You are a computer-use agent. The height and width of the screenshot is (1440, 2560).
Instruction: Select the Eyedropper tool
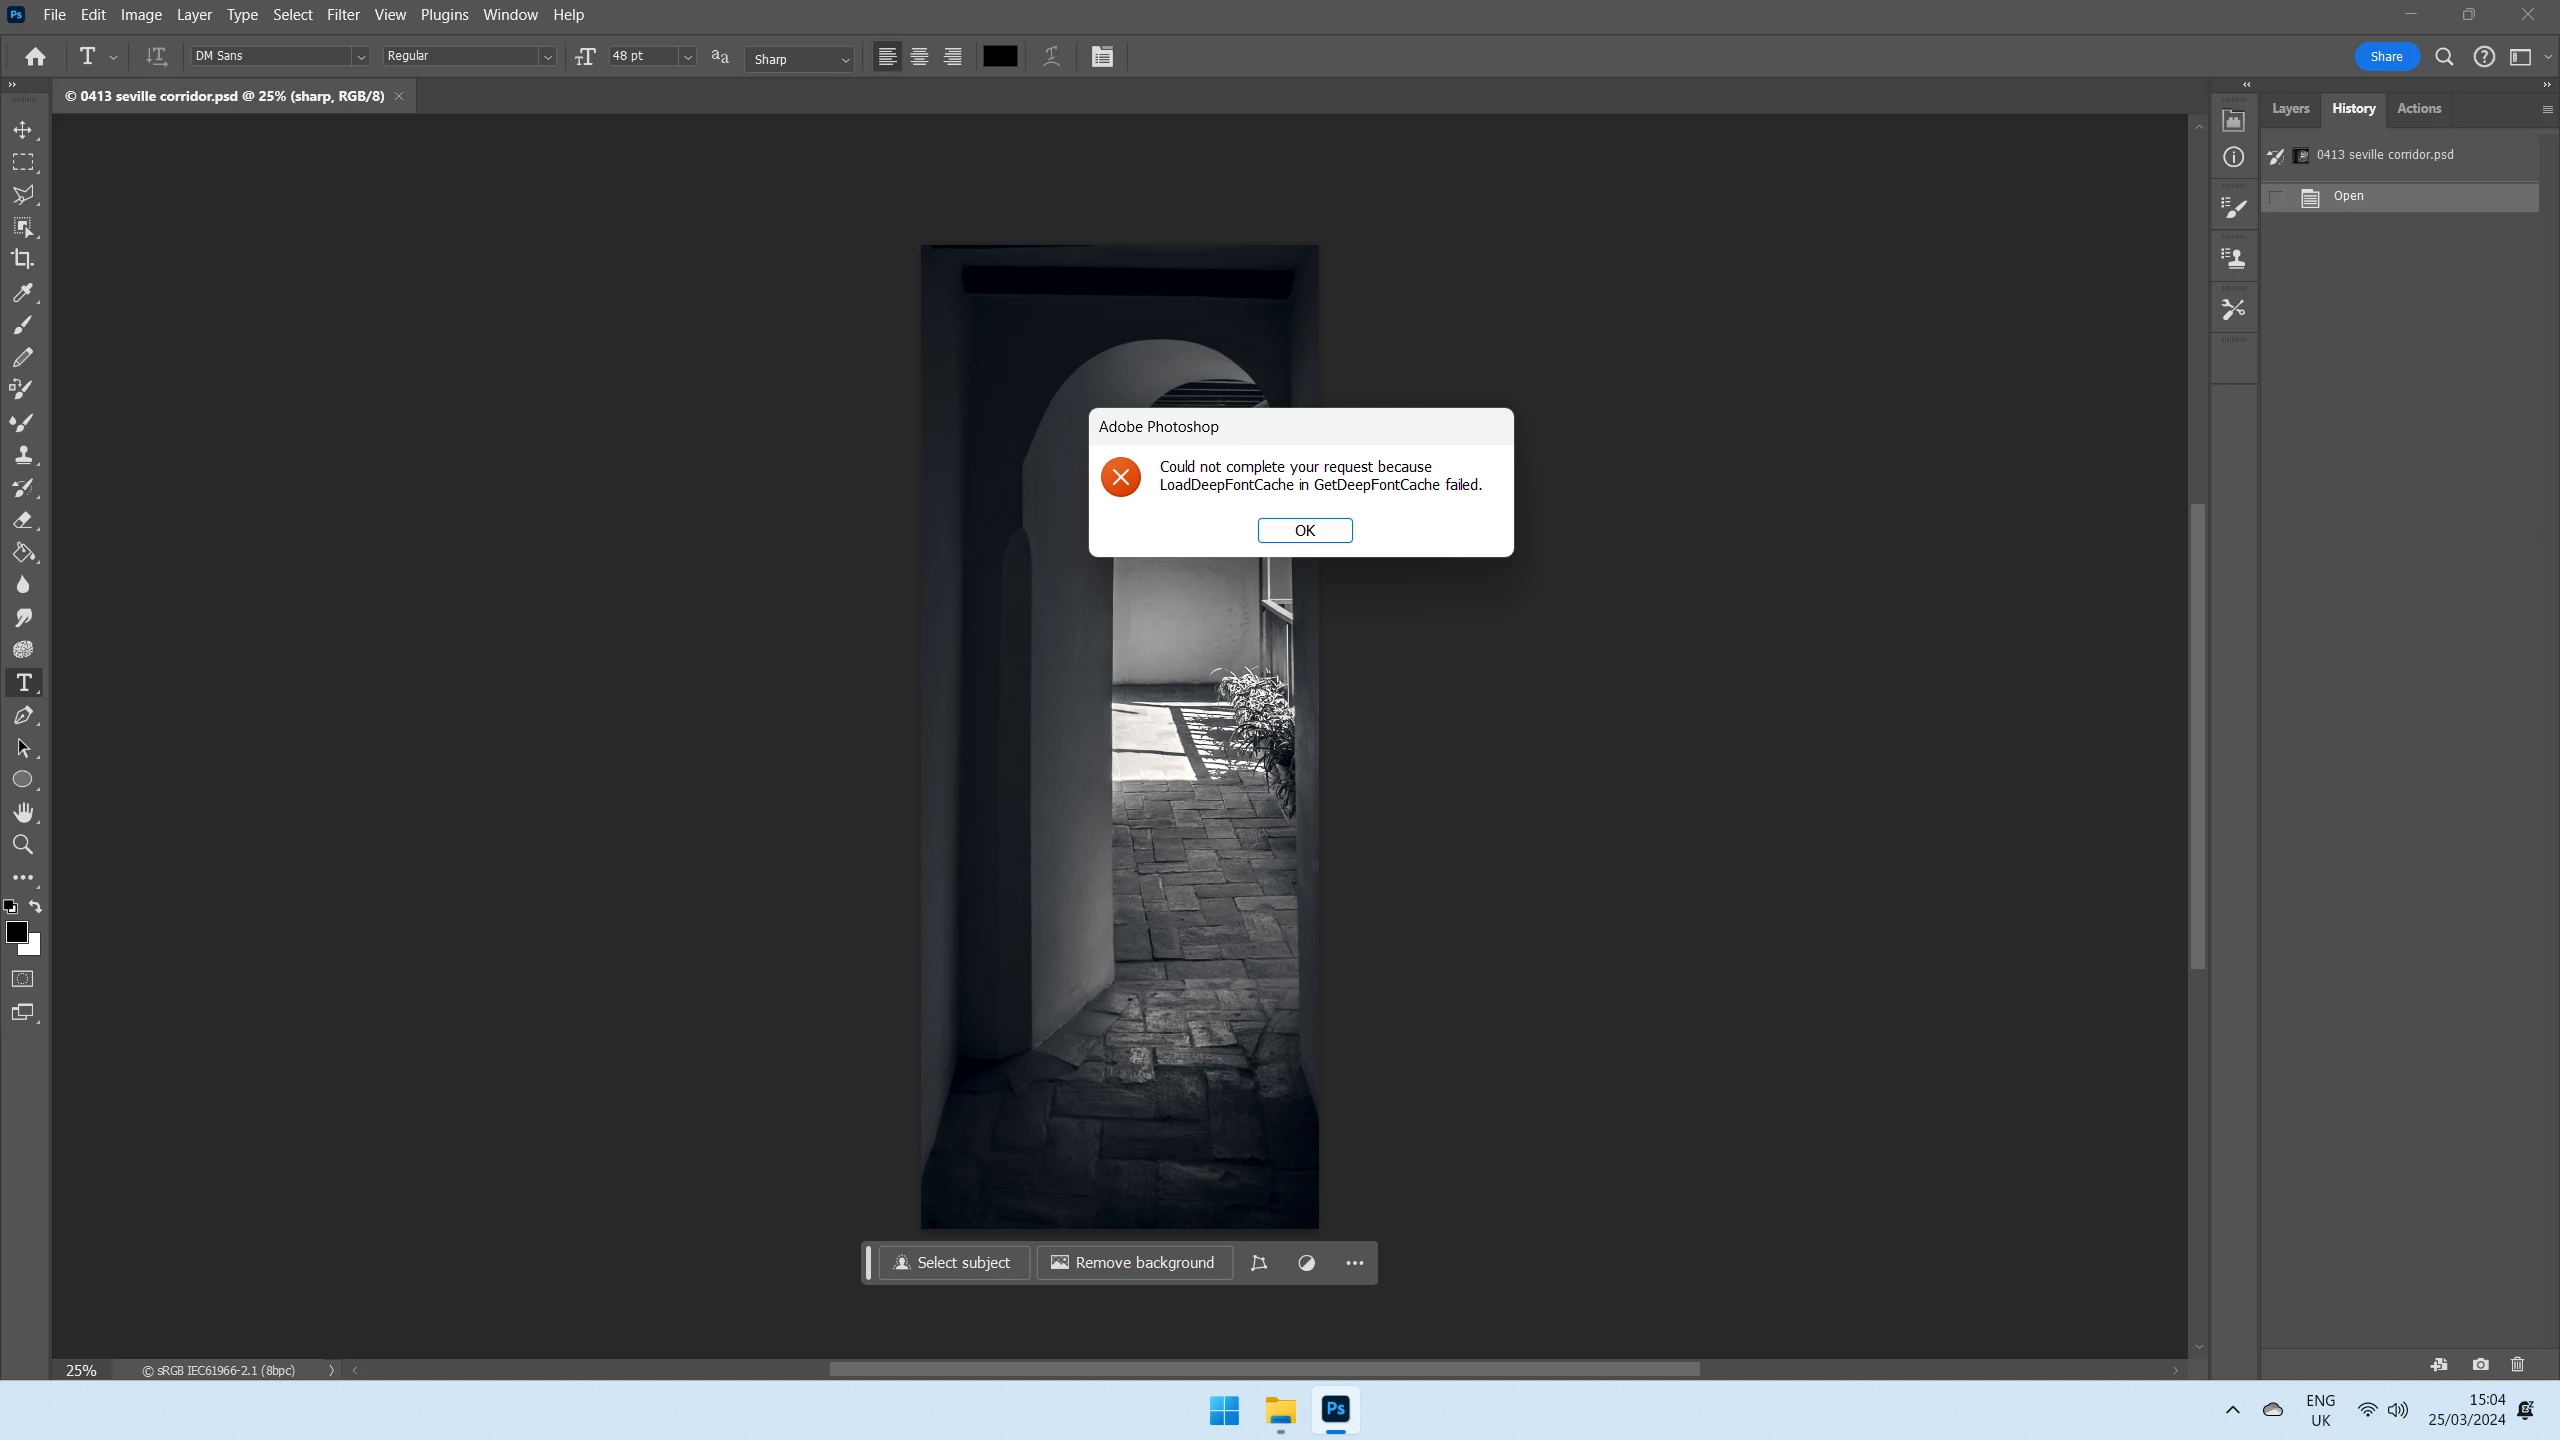pyautogui.click(x=22, y=292)
